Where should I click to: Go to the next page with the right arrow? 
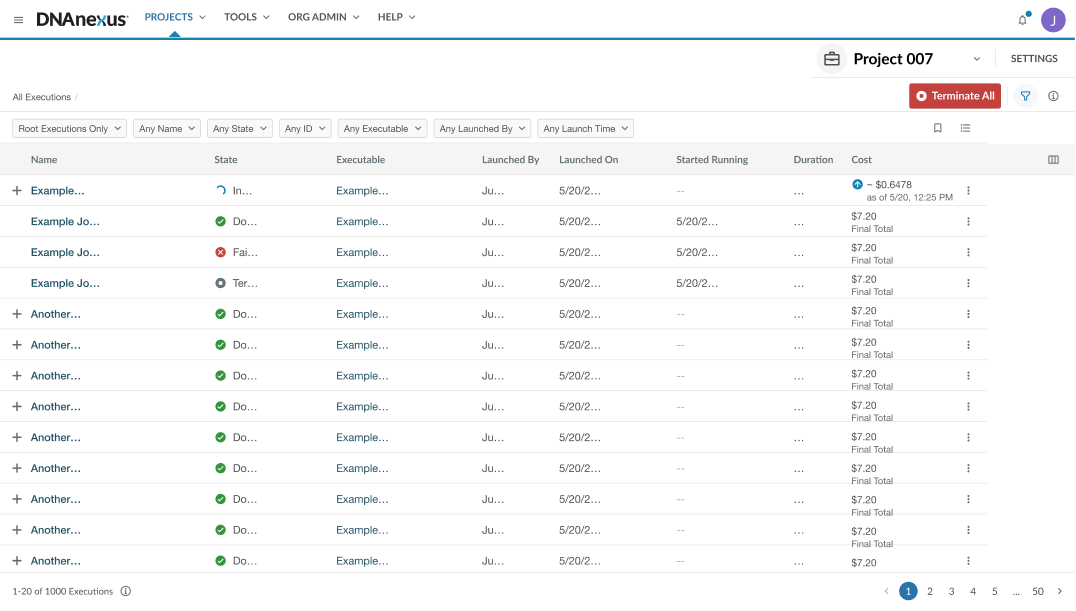point(1060,592)
